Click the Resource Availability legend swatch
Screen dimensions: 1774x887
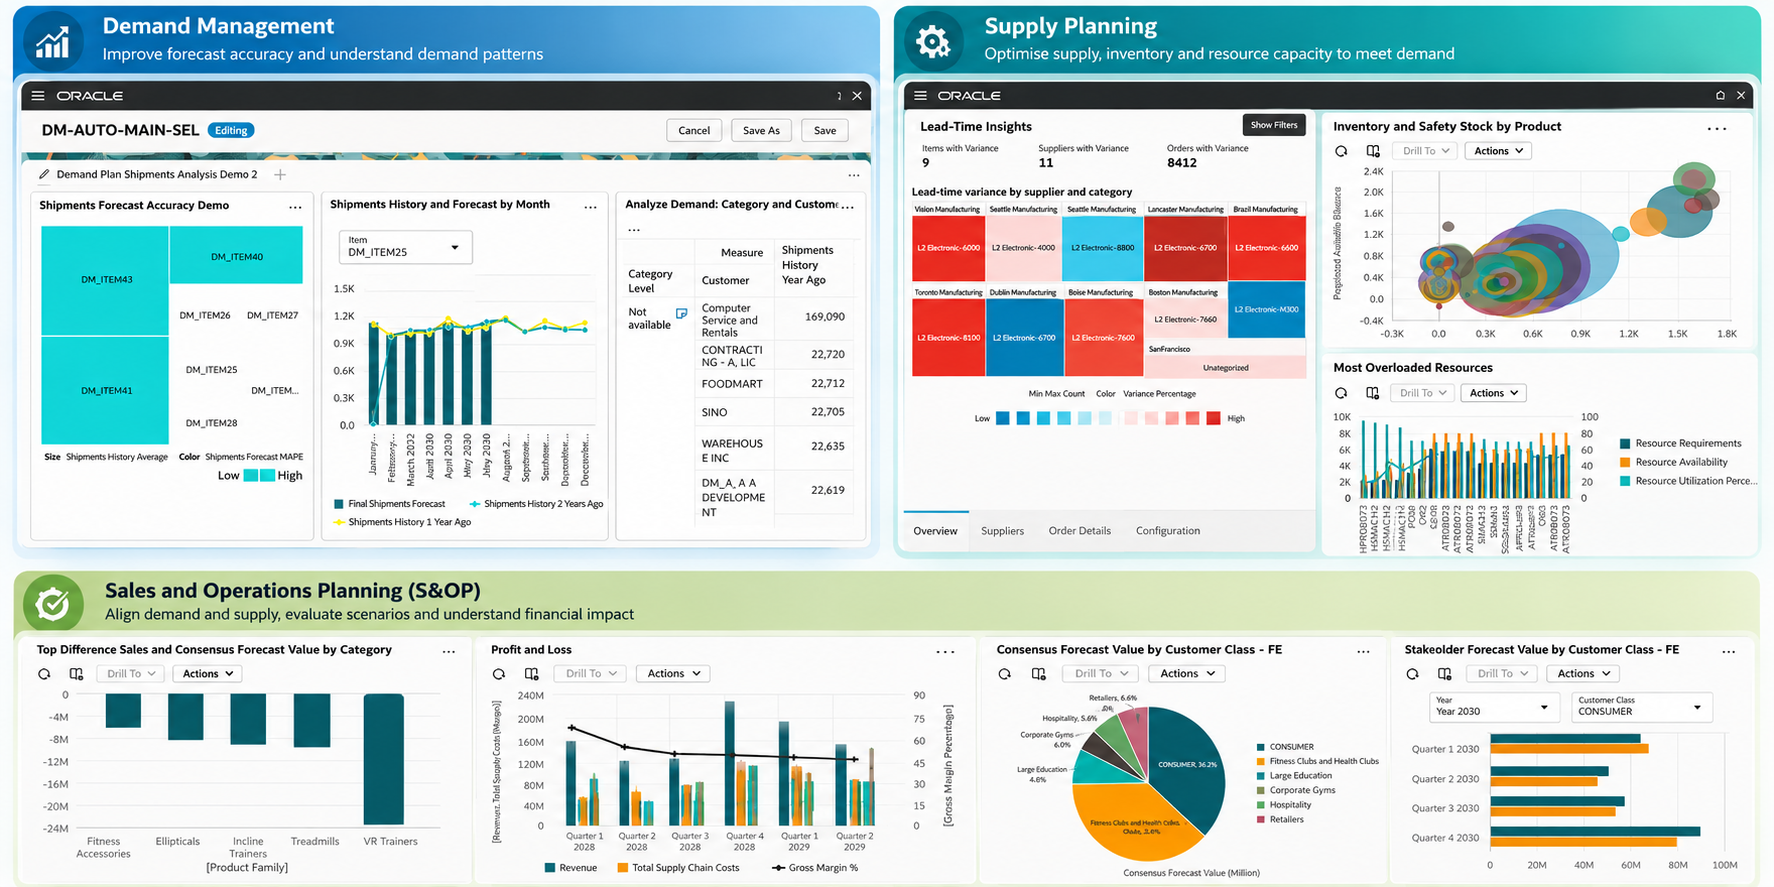pyautogui.click(x=1626, y=462)
